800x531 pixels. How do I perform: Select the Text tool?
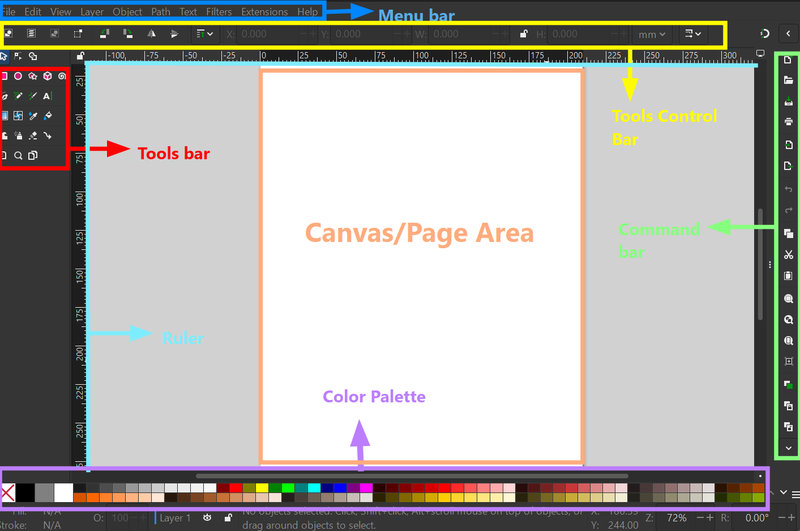pyautogui.click(x=47, y=96)
